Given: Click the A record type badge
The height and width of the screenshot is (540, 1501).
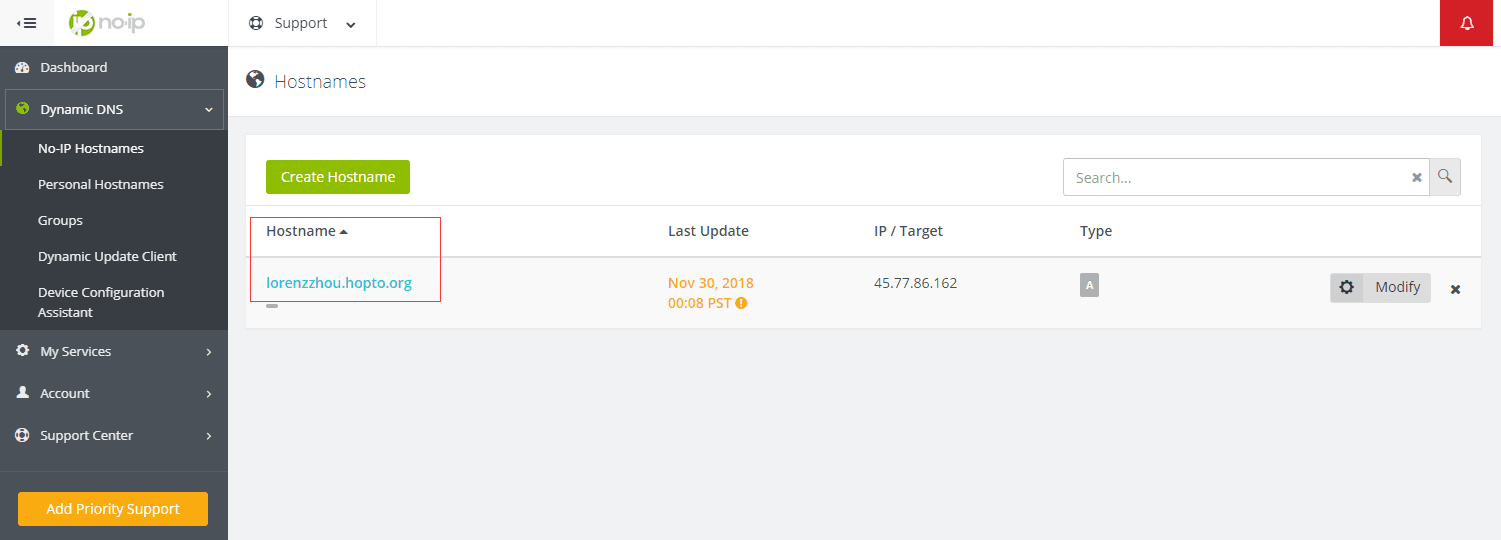Looking at the screenshot, I should coord(1089,285).
